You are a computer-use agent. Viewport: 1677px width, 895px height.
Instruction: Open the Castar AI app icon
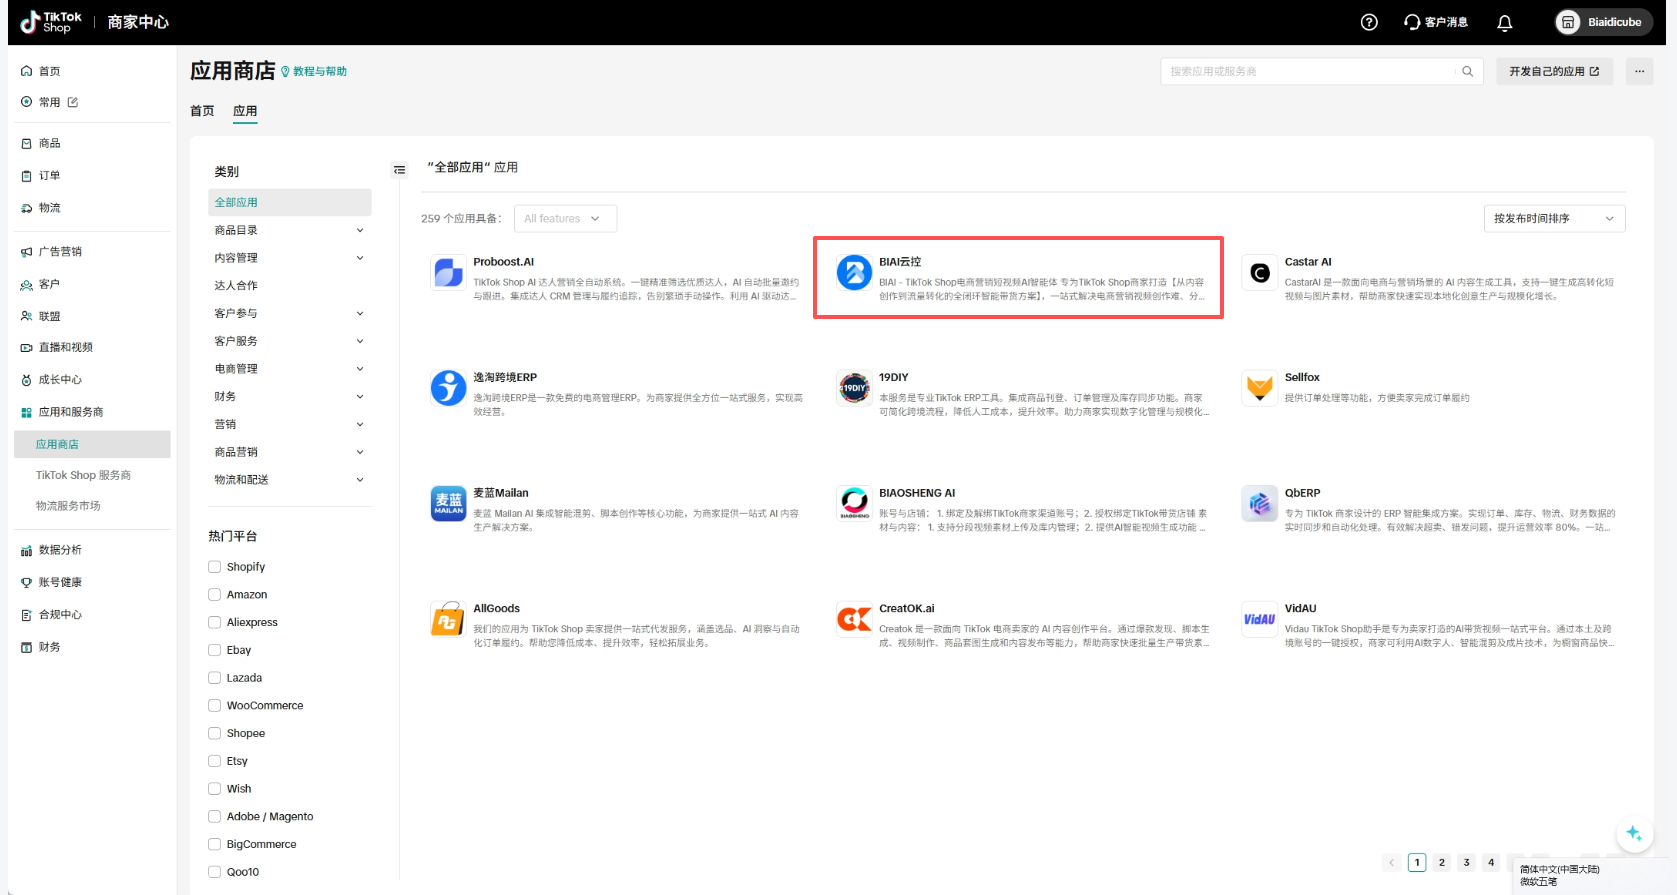click(1260, 272)
